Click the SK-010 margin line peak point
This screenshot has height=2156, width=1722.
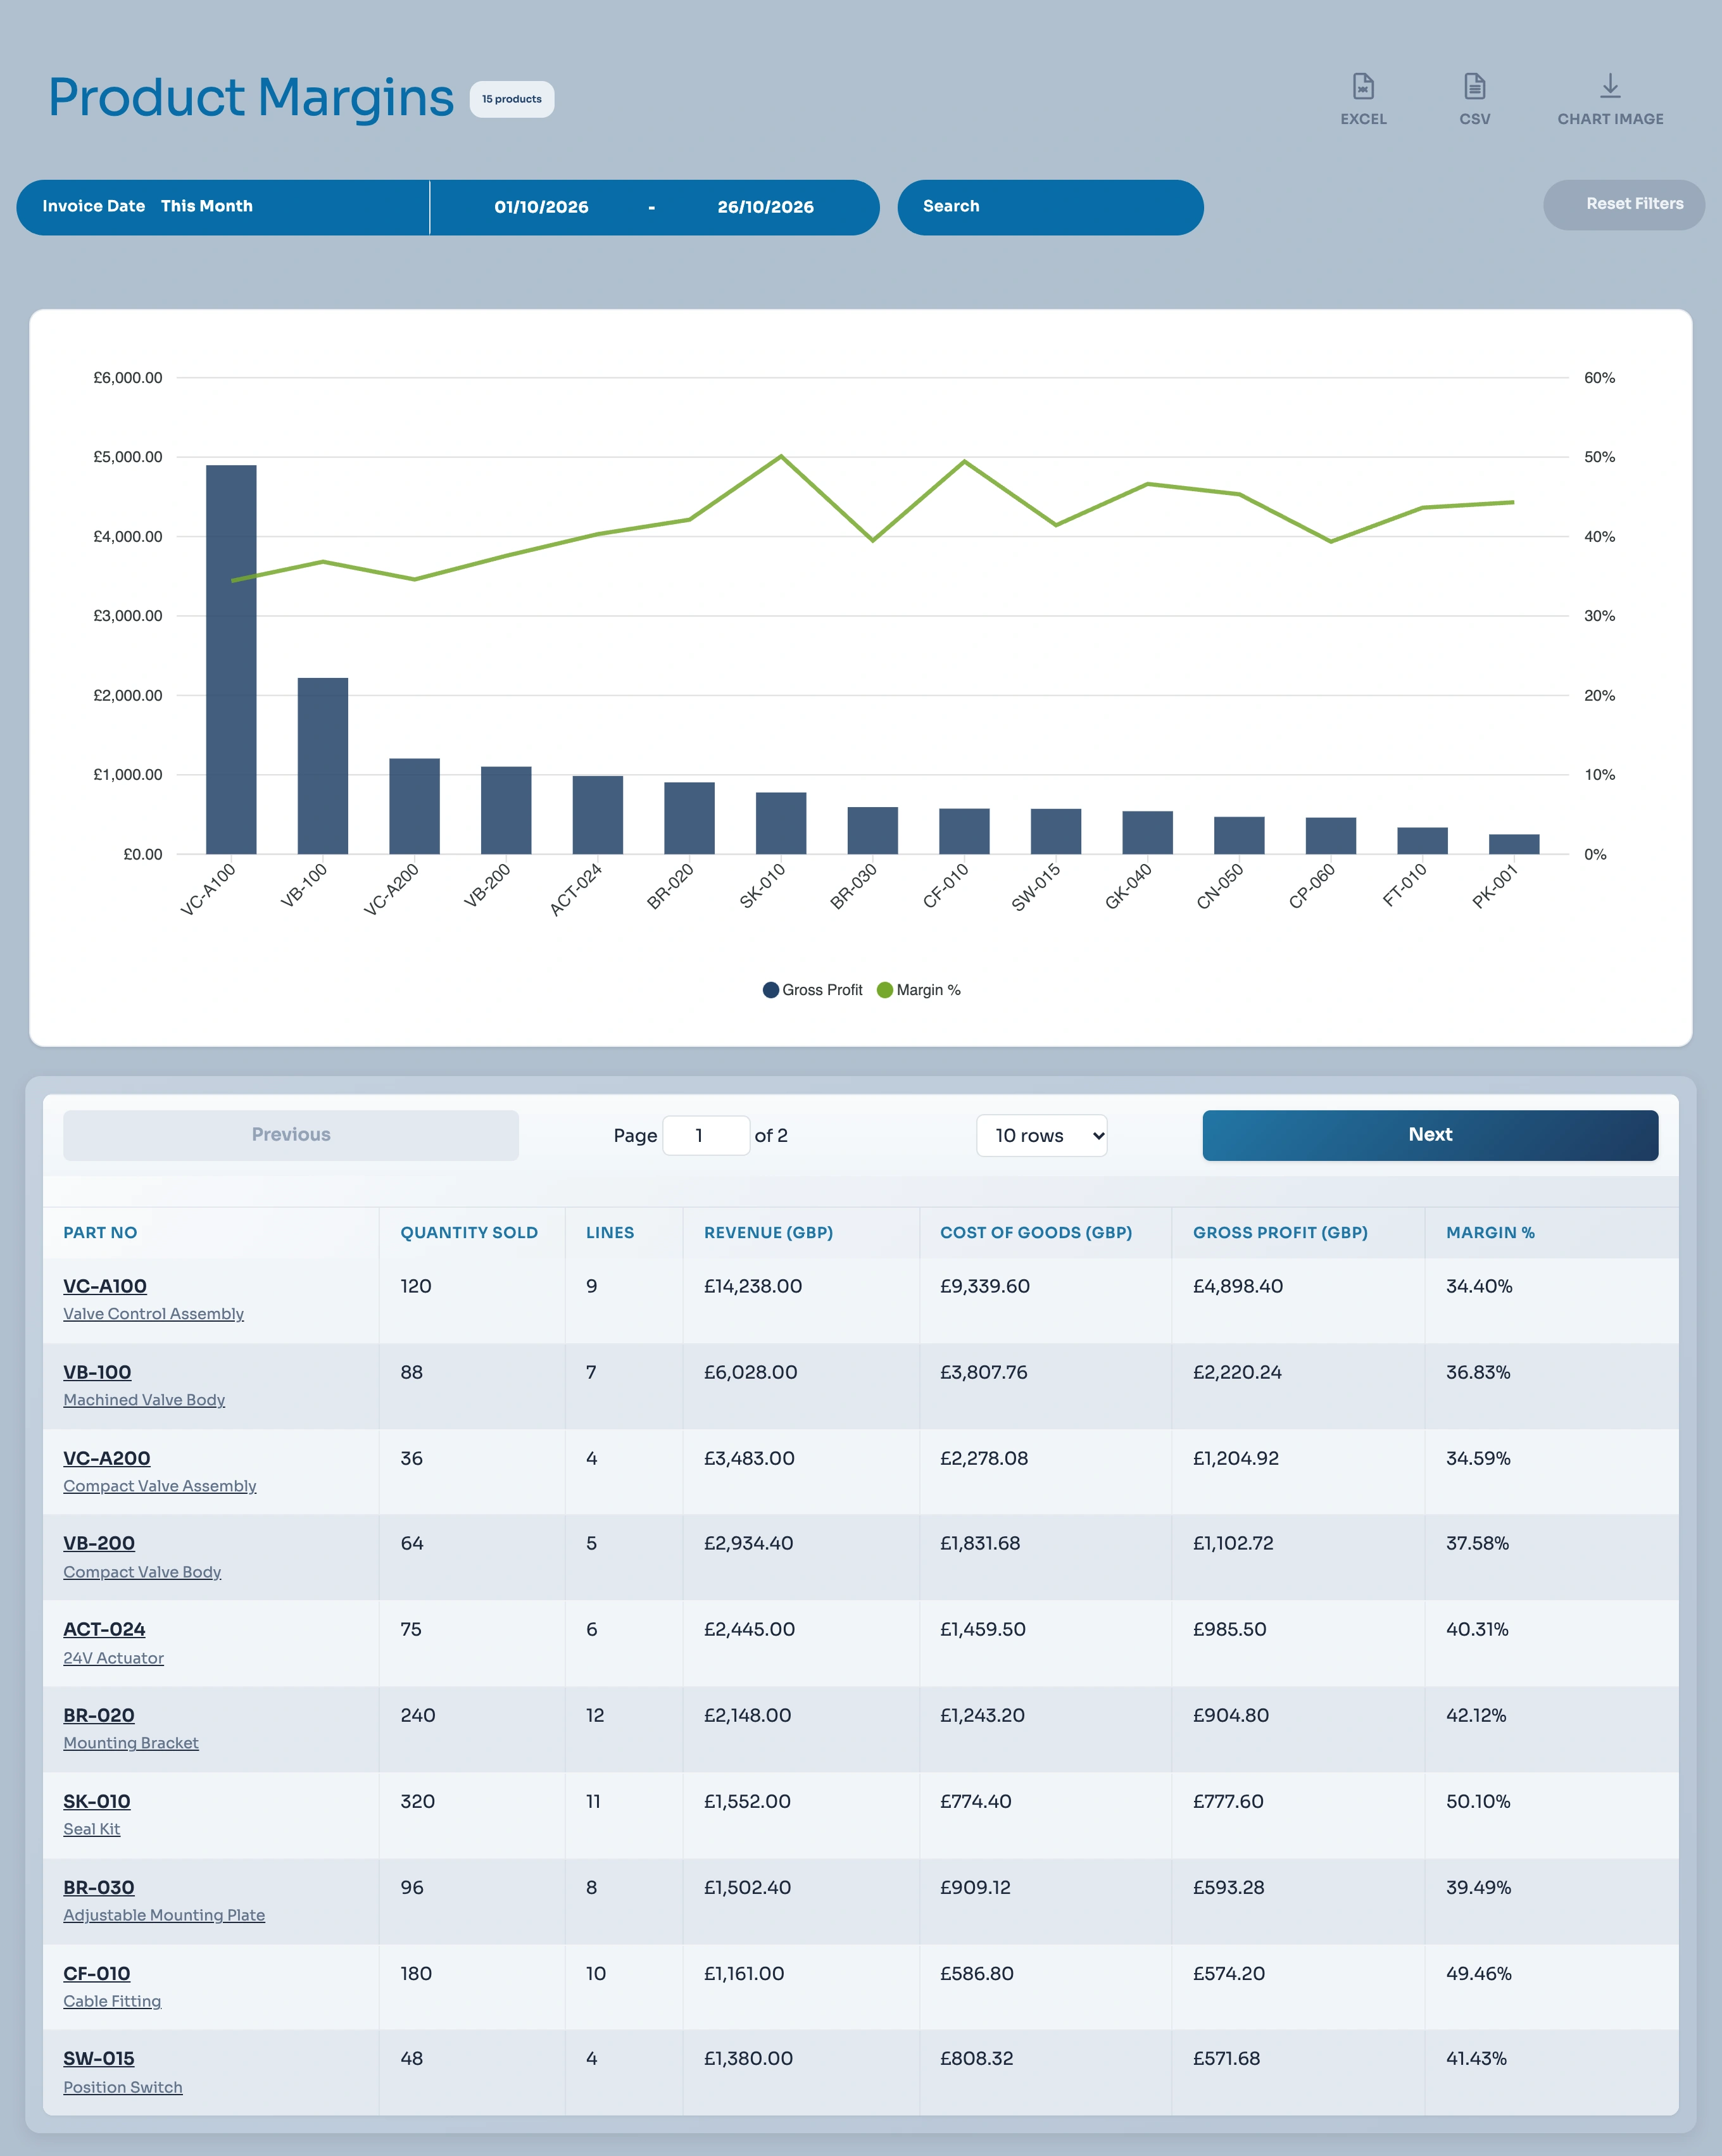click(x=781, y=457)
